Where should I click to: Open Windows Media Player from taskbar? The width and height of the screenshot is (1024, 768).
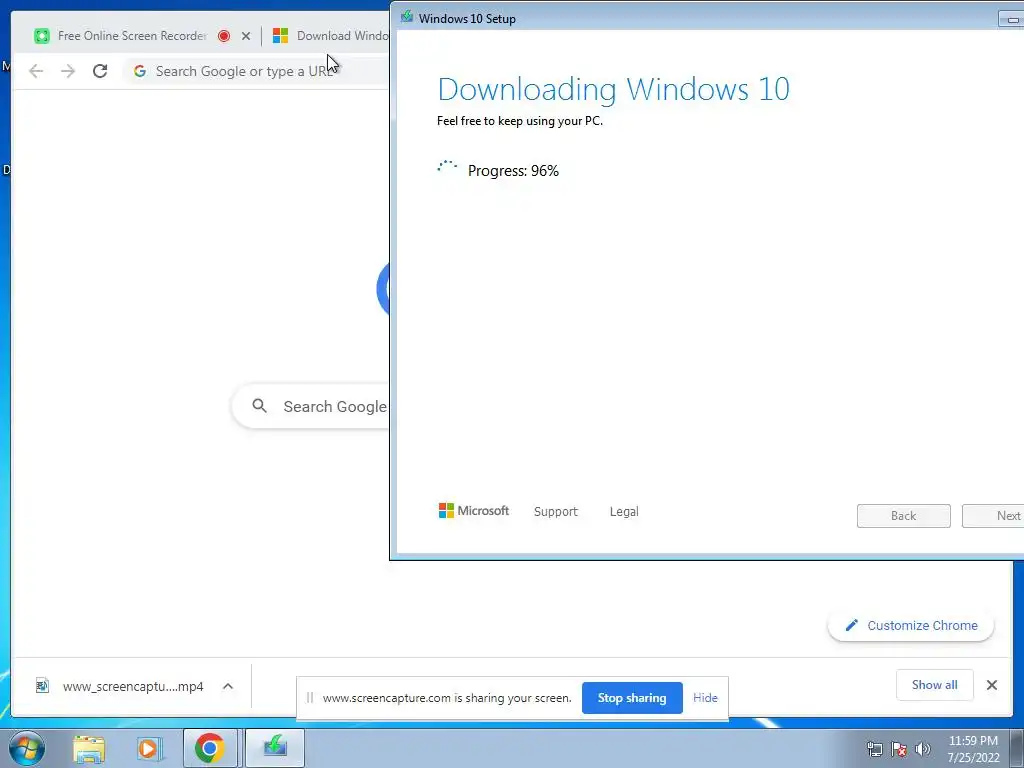point(149,748)
